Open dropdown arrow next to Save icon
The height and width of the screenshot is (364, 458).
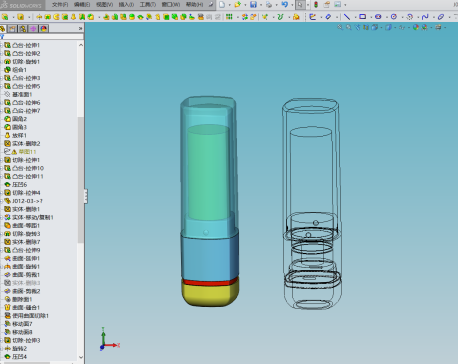coord(261,5)
